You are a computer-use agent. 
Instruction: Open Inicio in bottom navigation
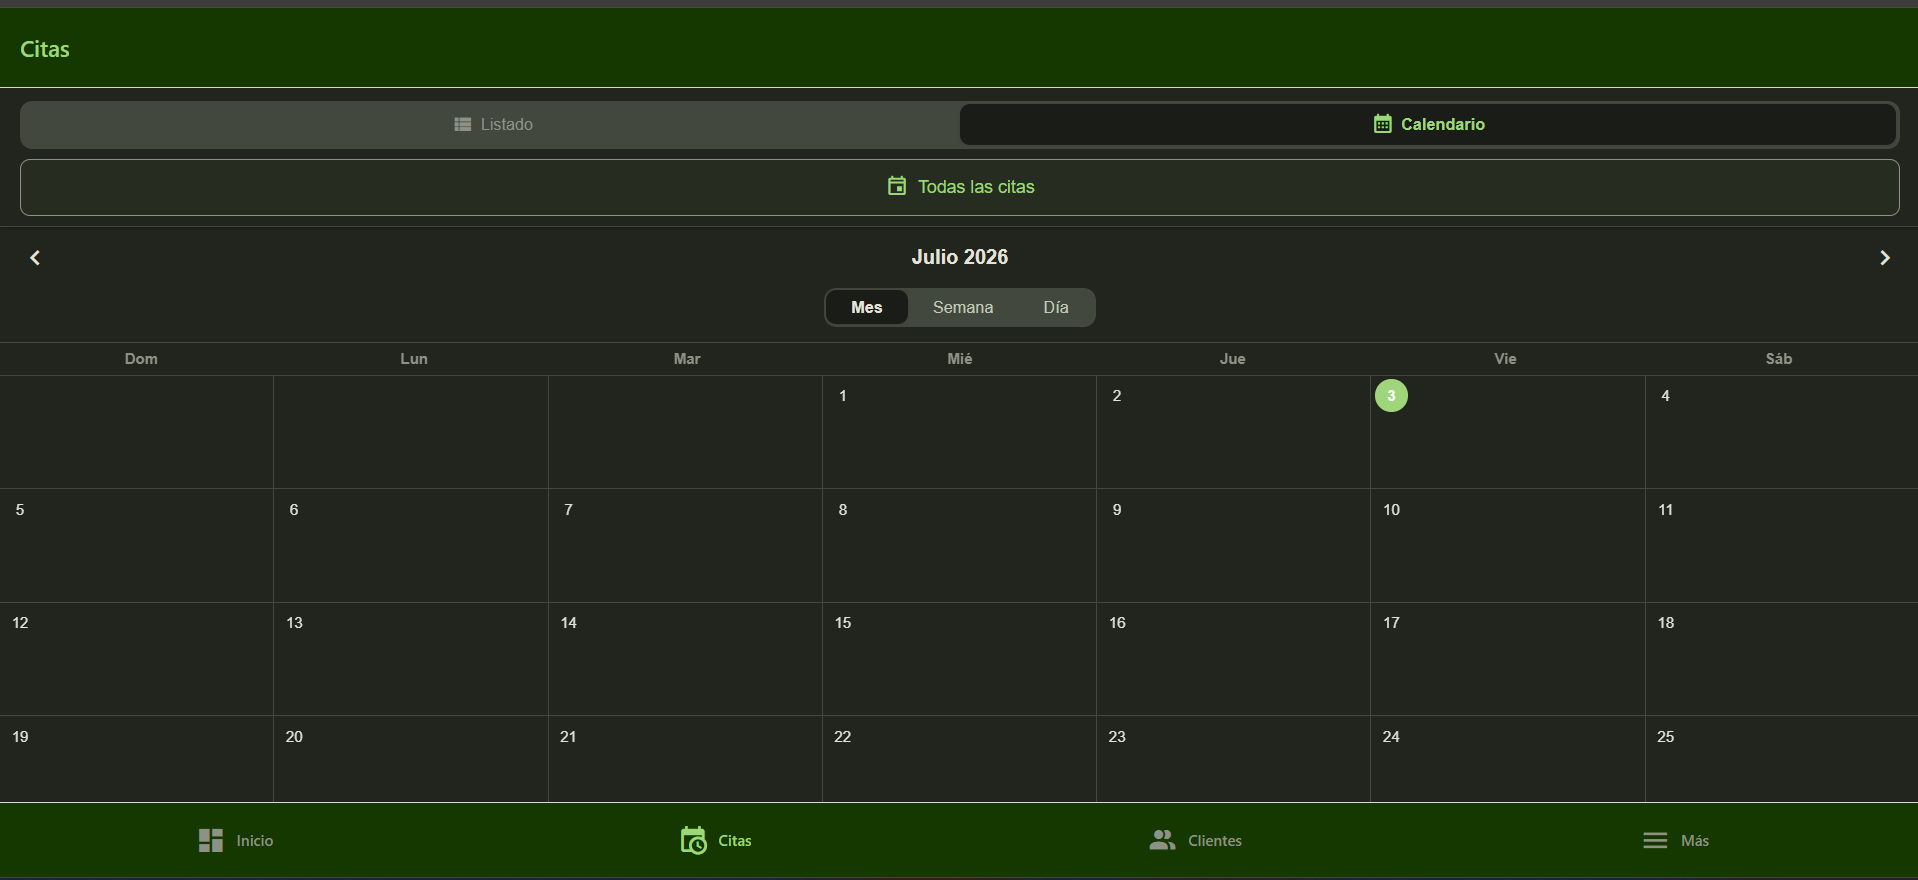point(236,840)
